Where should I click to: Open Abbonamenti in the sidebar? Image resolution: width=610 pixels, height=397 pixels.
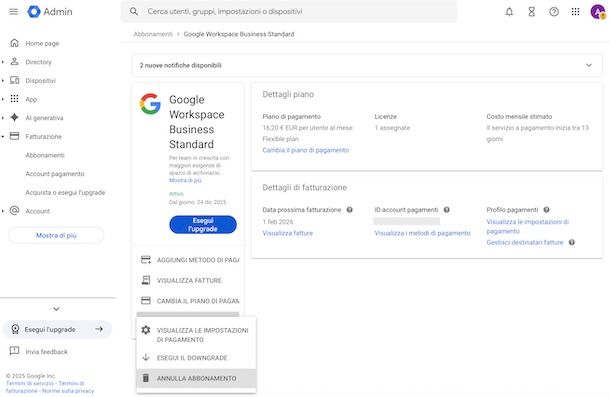click(45, 155)
